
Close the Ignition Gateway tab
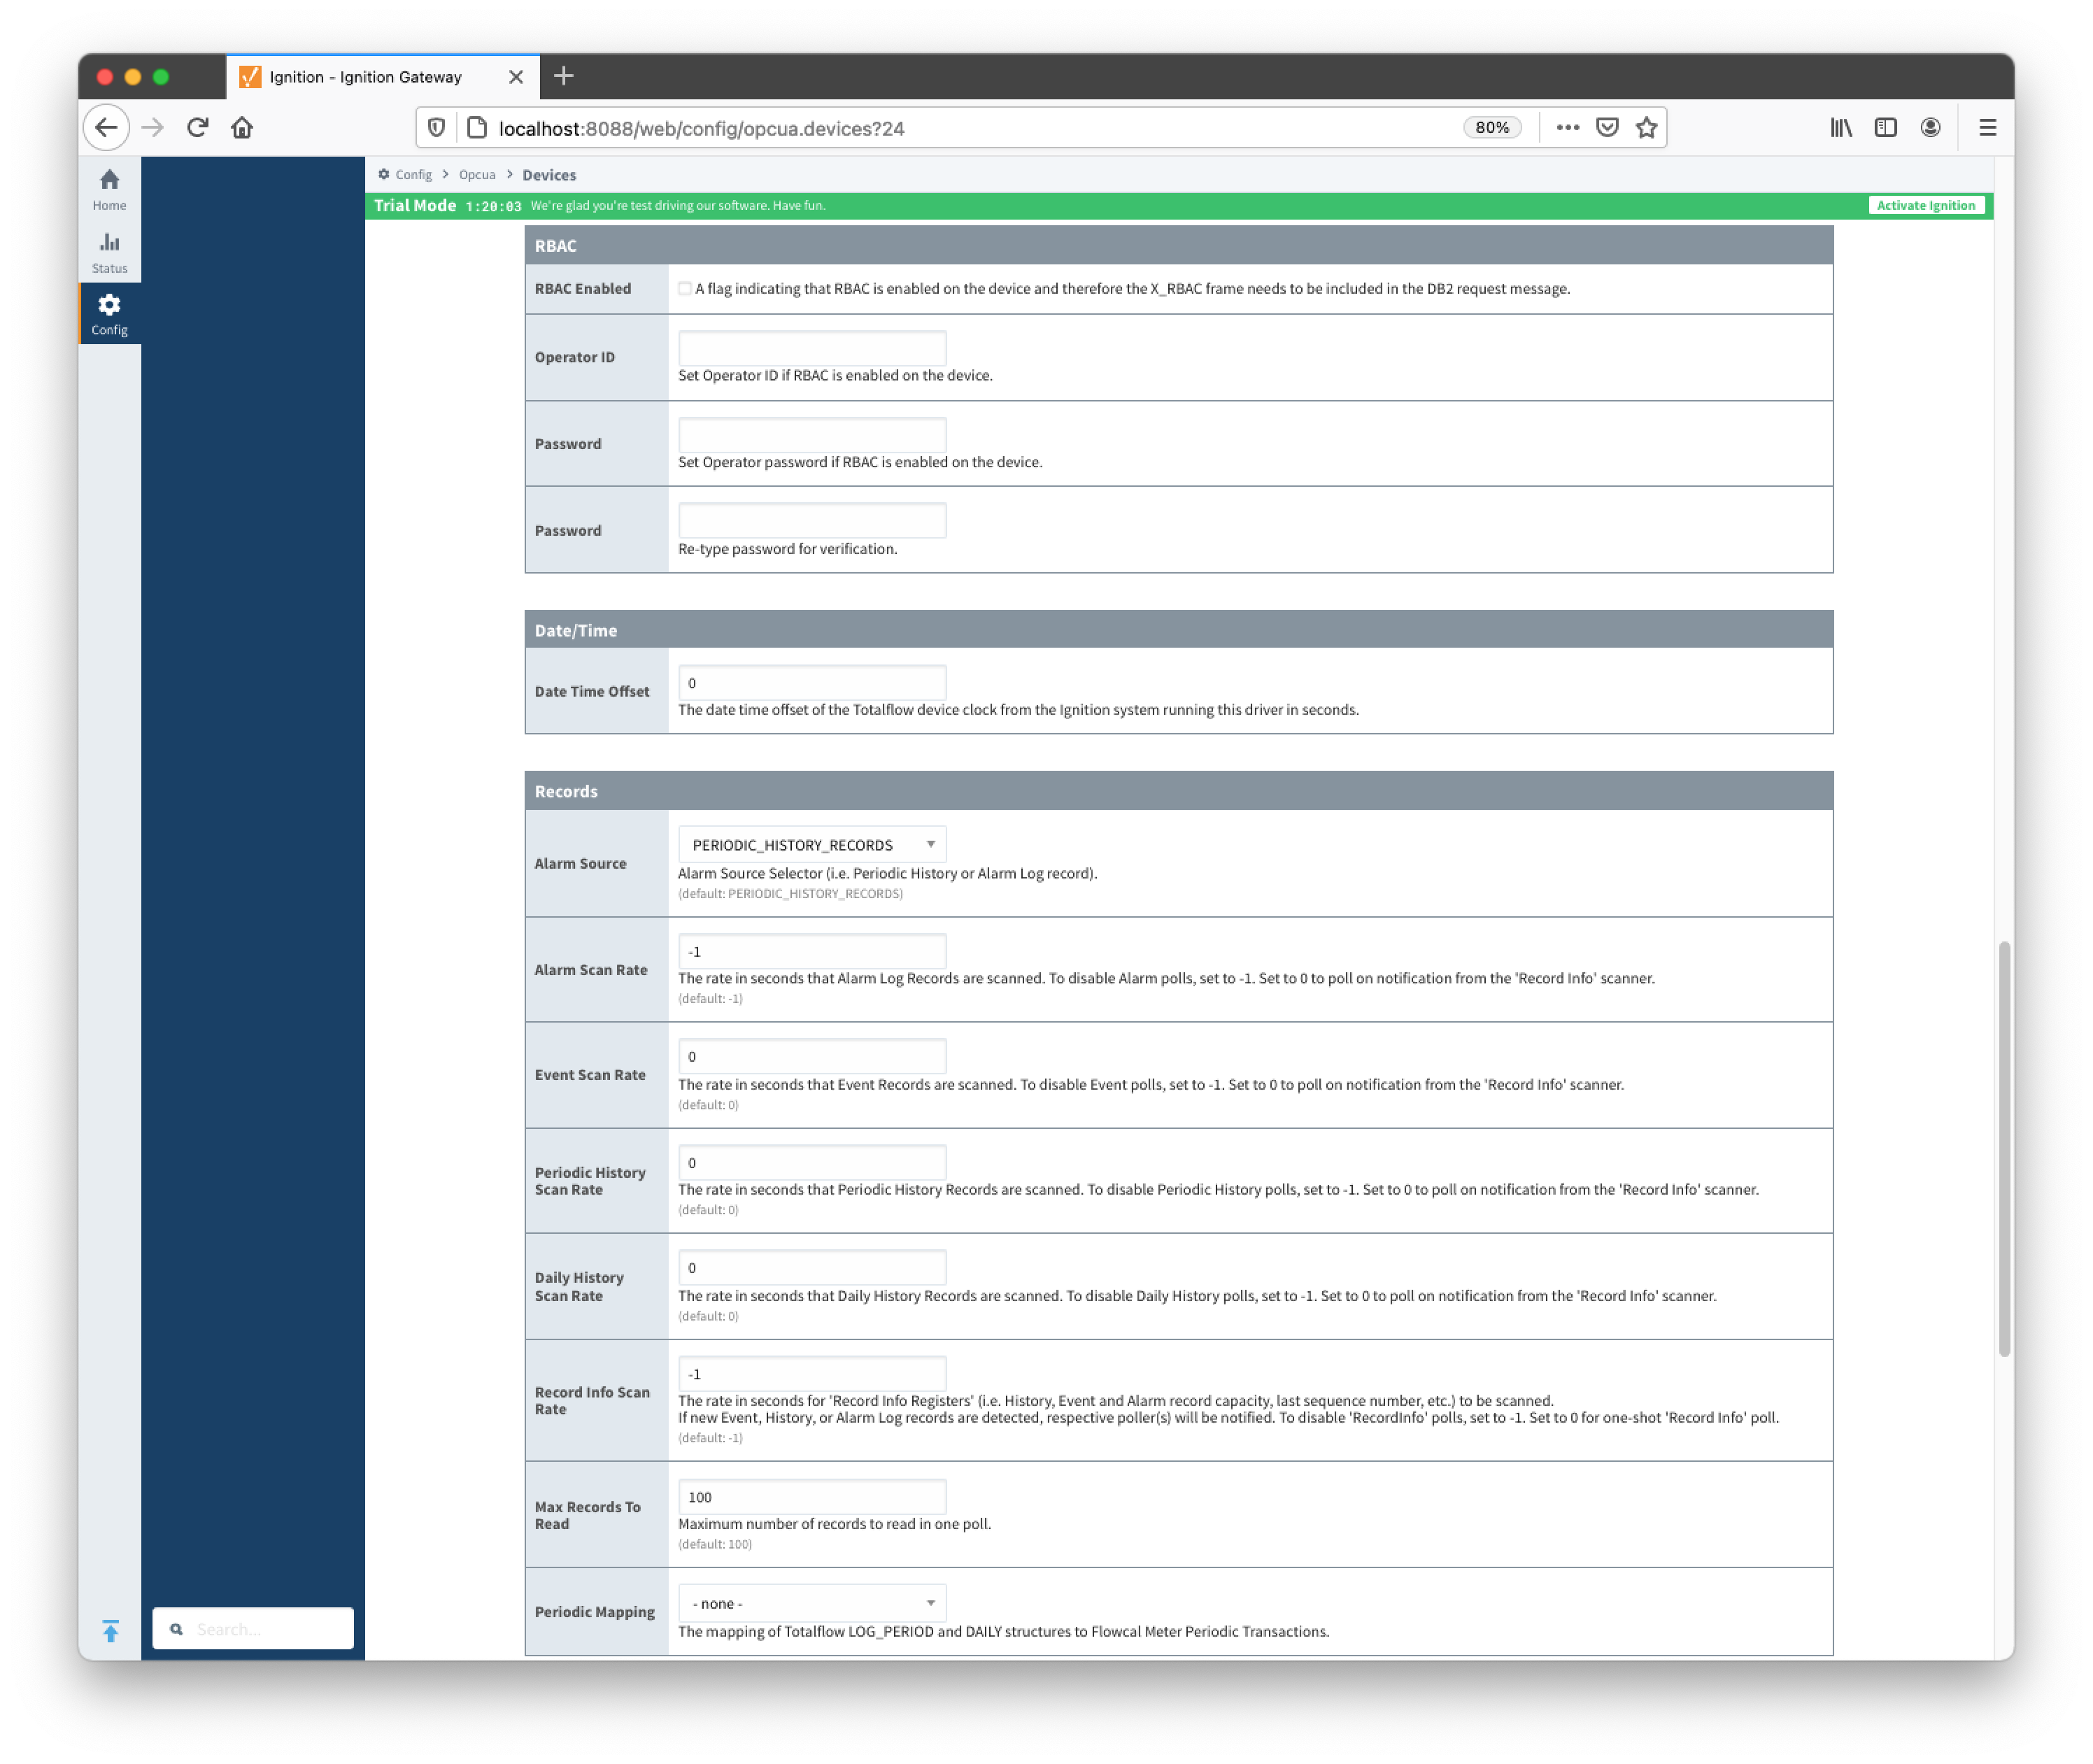click(x=516, y=77)
